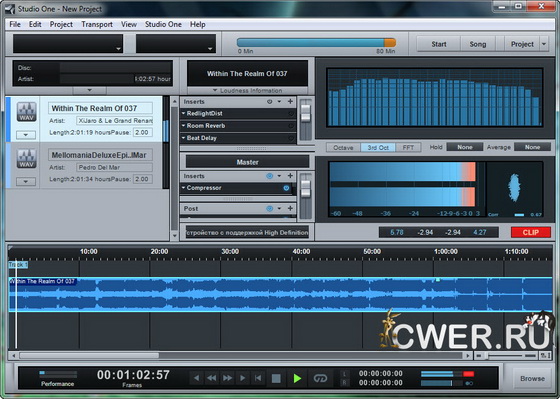Click the rewind button in transport
The width and height of the screenshot is (560, 399).
pyautogui.click(x=211, y=378)
